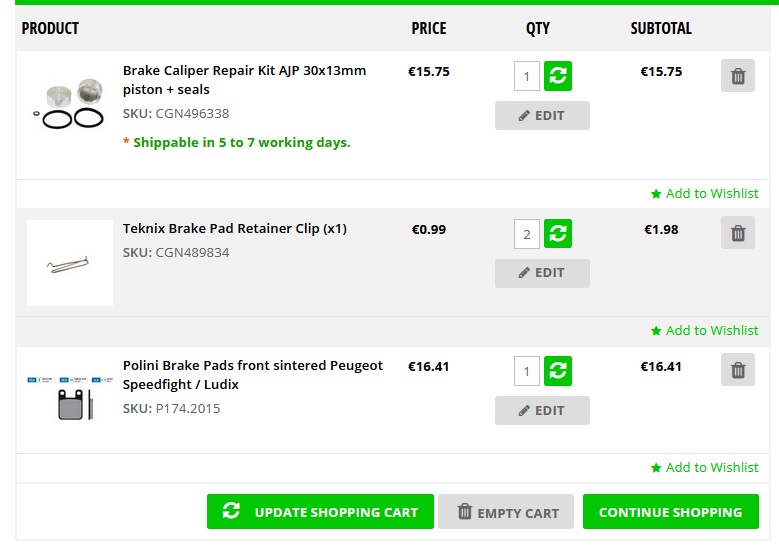Screen dimensions: 779x557
Task: Focus the Polini Brake Pads quantity field
Action: tap(527, 371)
